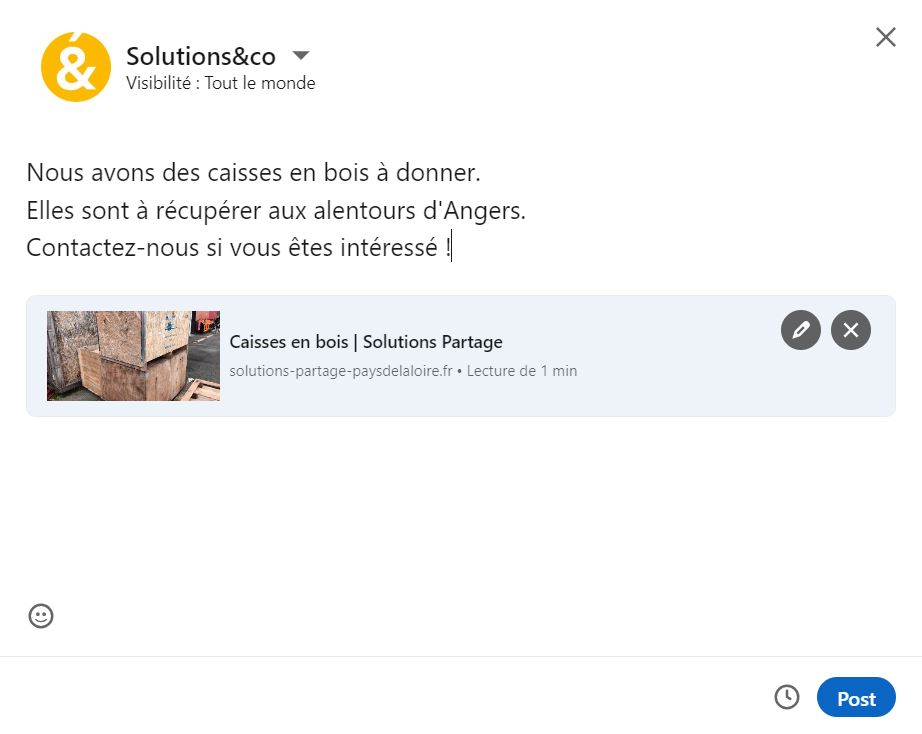Click empty editor area below the link preview

click(460, 510)
